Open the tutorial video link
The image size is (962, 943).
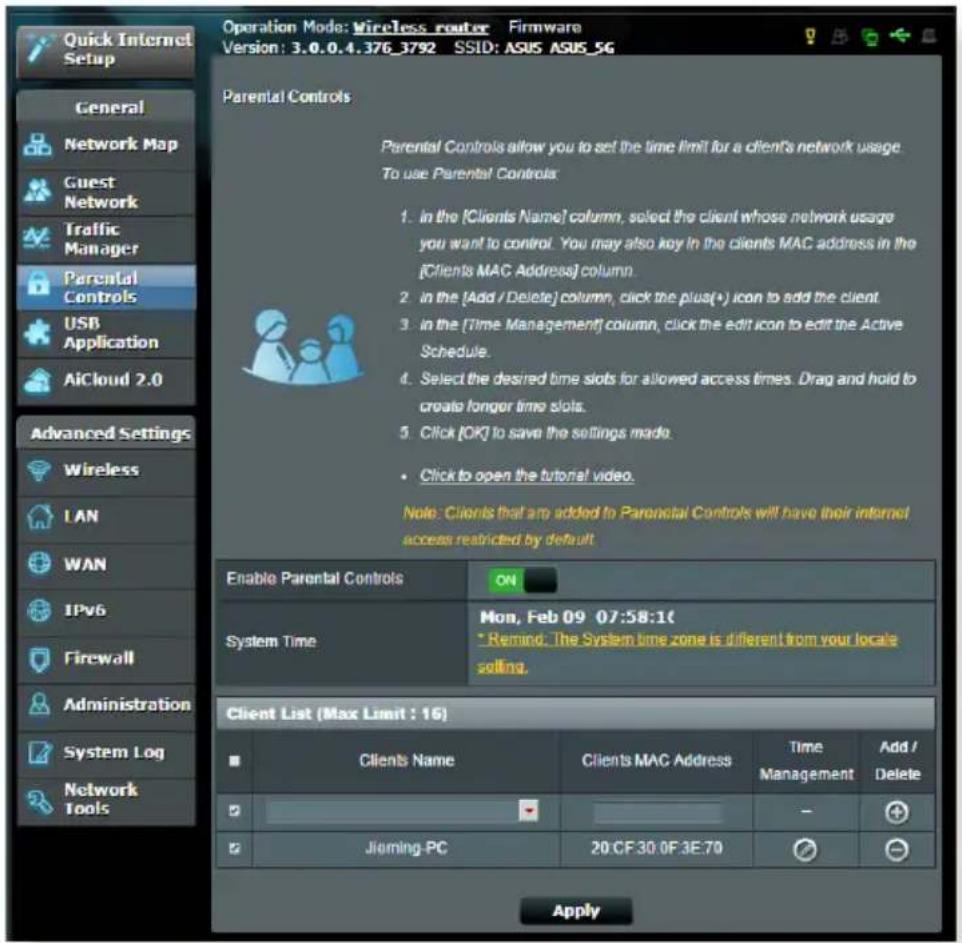click(x=527, y=475)
